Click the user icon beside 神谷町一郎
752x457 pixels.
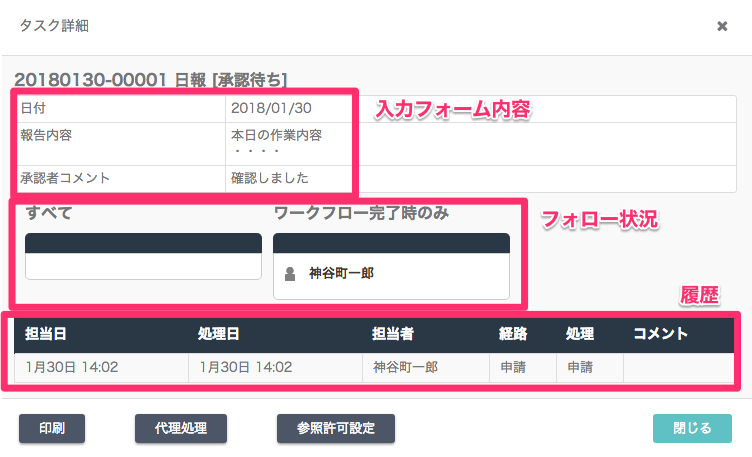tap(290, 274)
